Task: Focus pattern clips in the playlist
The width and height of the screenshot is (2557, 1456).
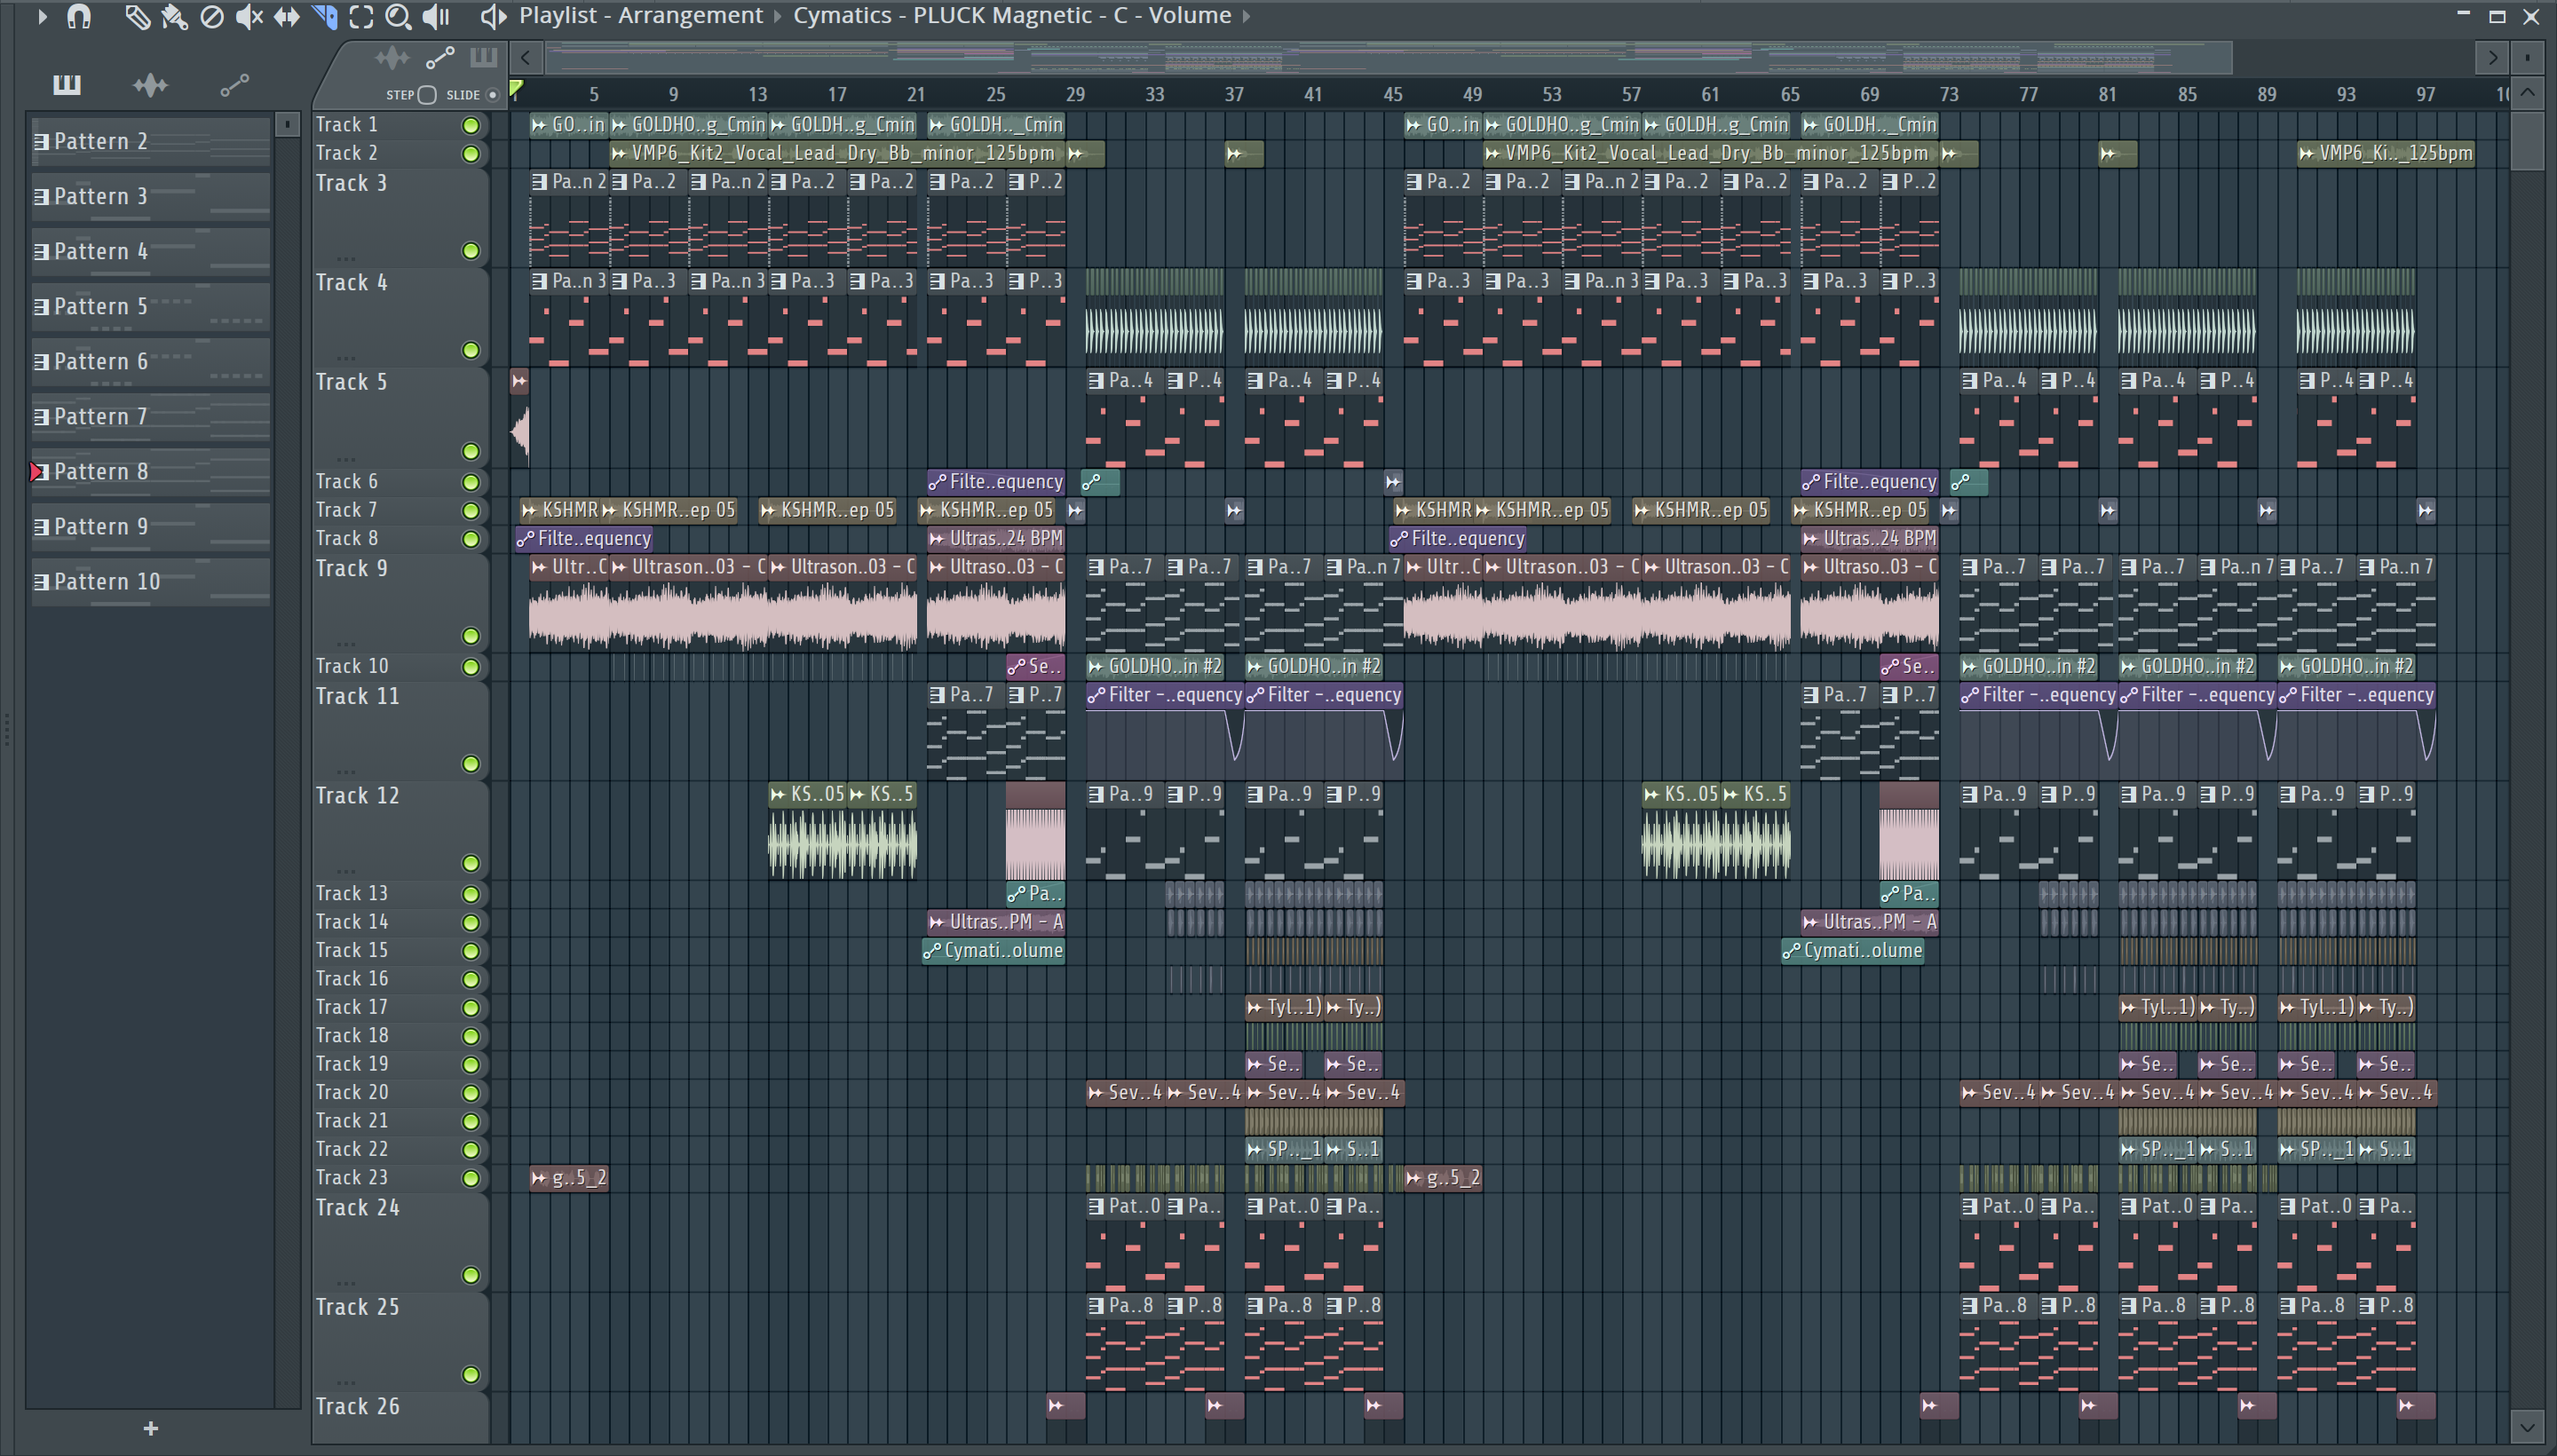Action: click(484, 57)
